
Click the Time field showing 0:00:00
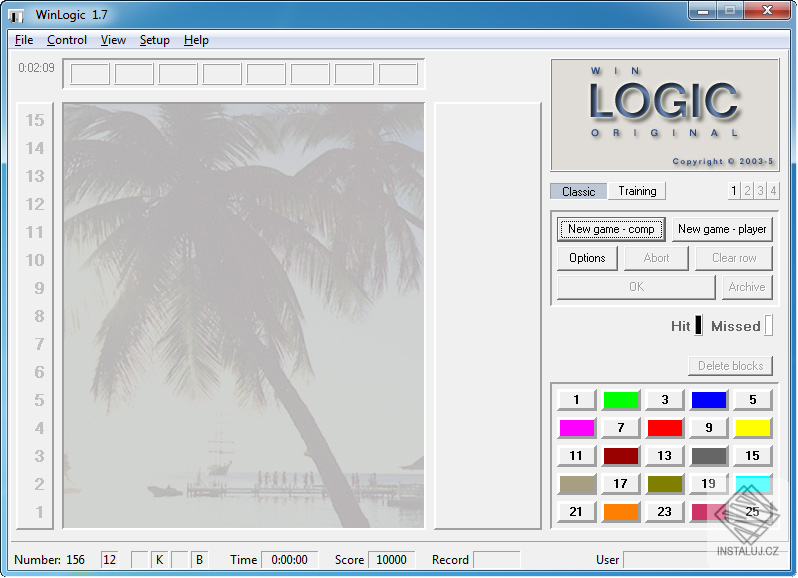point(290,560)
